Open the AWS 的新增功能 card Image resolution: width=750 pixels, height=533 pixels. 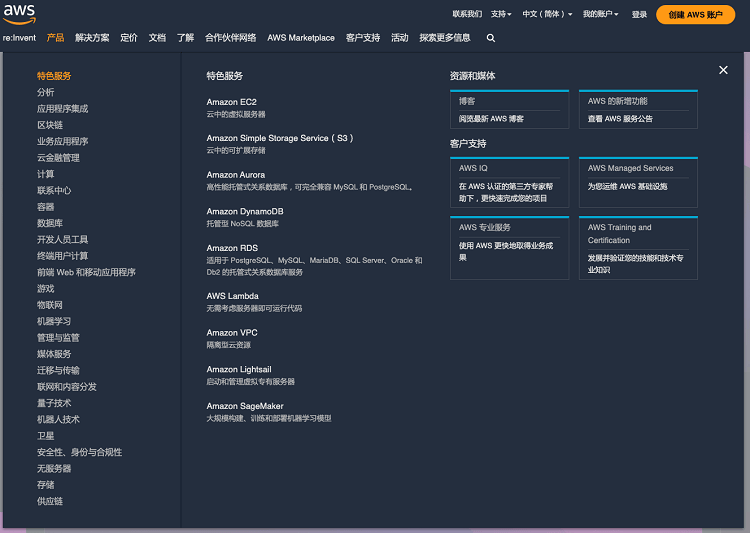click(638, 110)
